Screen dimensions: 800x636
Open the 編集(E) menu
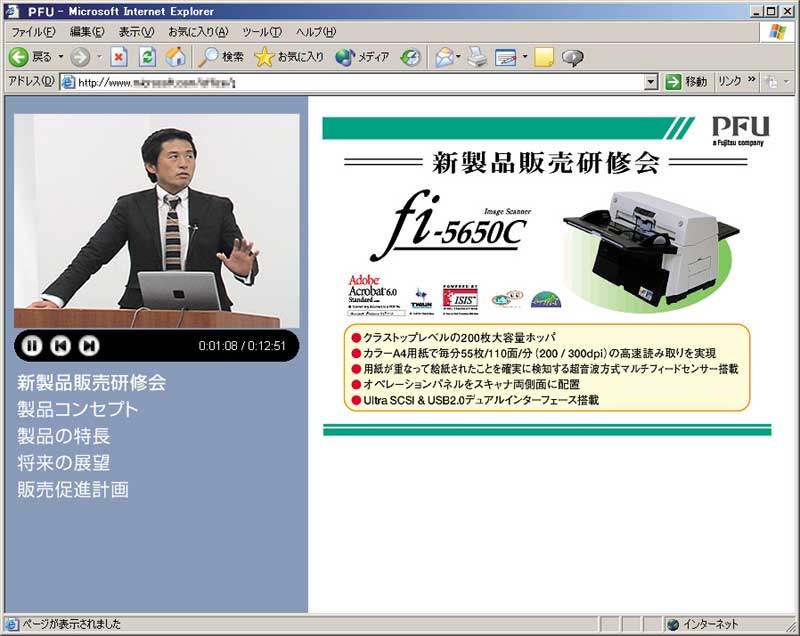tap(87, 32)
